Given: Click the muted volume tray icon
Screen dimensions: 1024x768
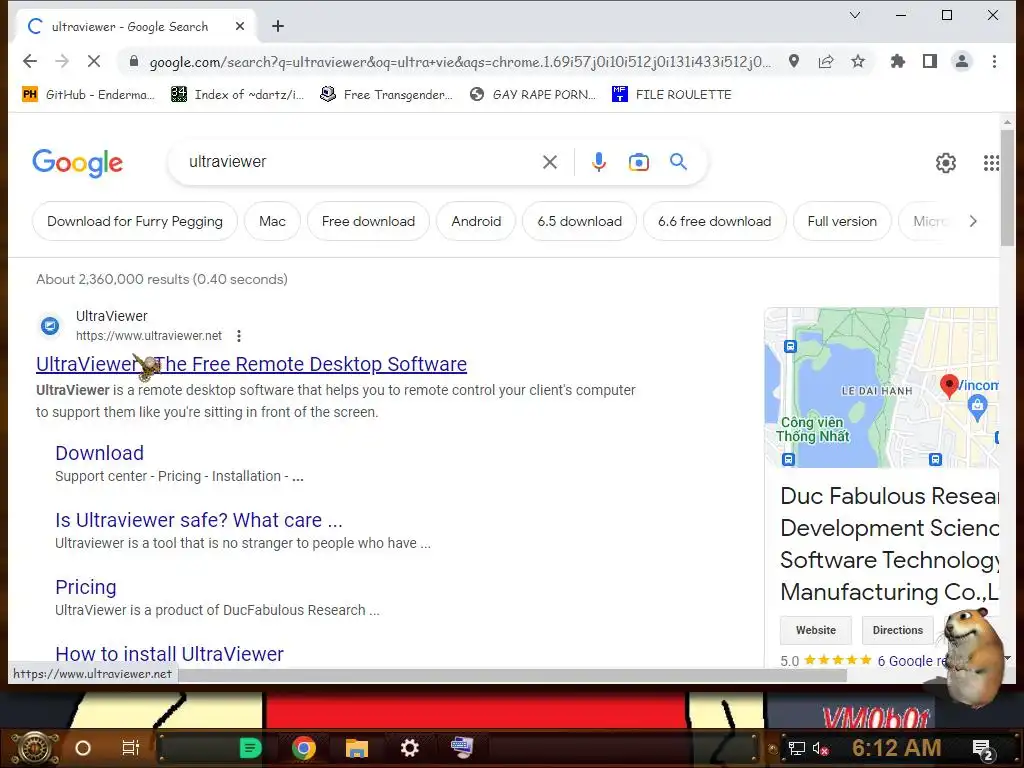Looking at the screenshot, I should 821,748.
